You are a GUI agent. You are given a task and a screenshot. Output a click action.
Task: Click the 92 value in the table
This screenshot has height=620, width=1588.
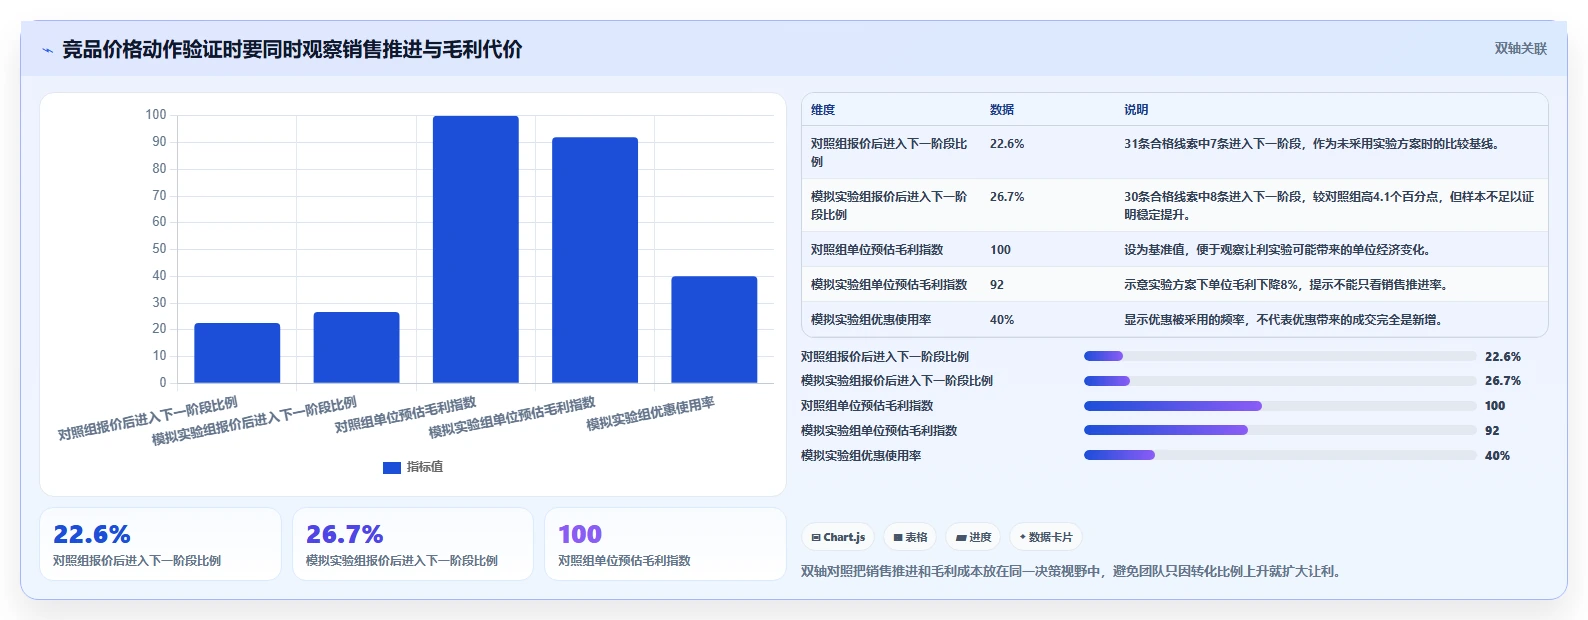click(x=997, y=285)
